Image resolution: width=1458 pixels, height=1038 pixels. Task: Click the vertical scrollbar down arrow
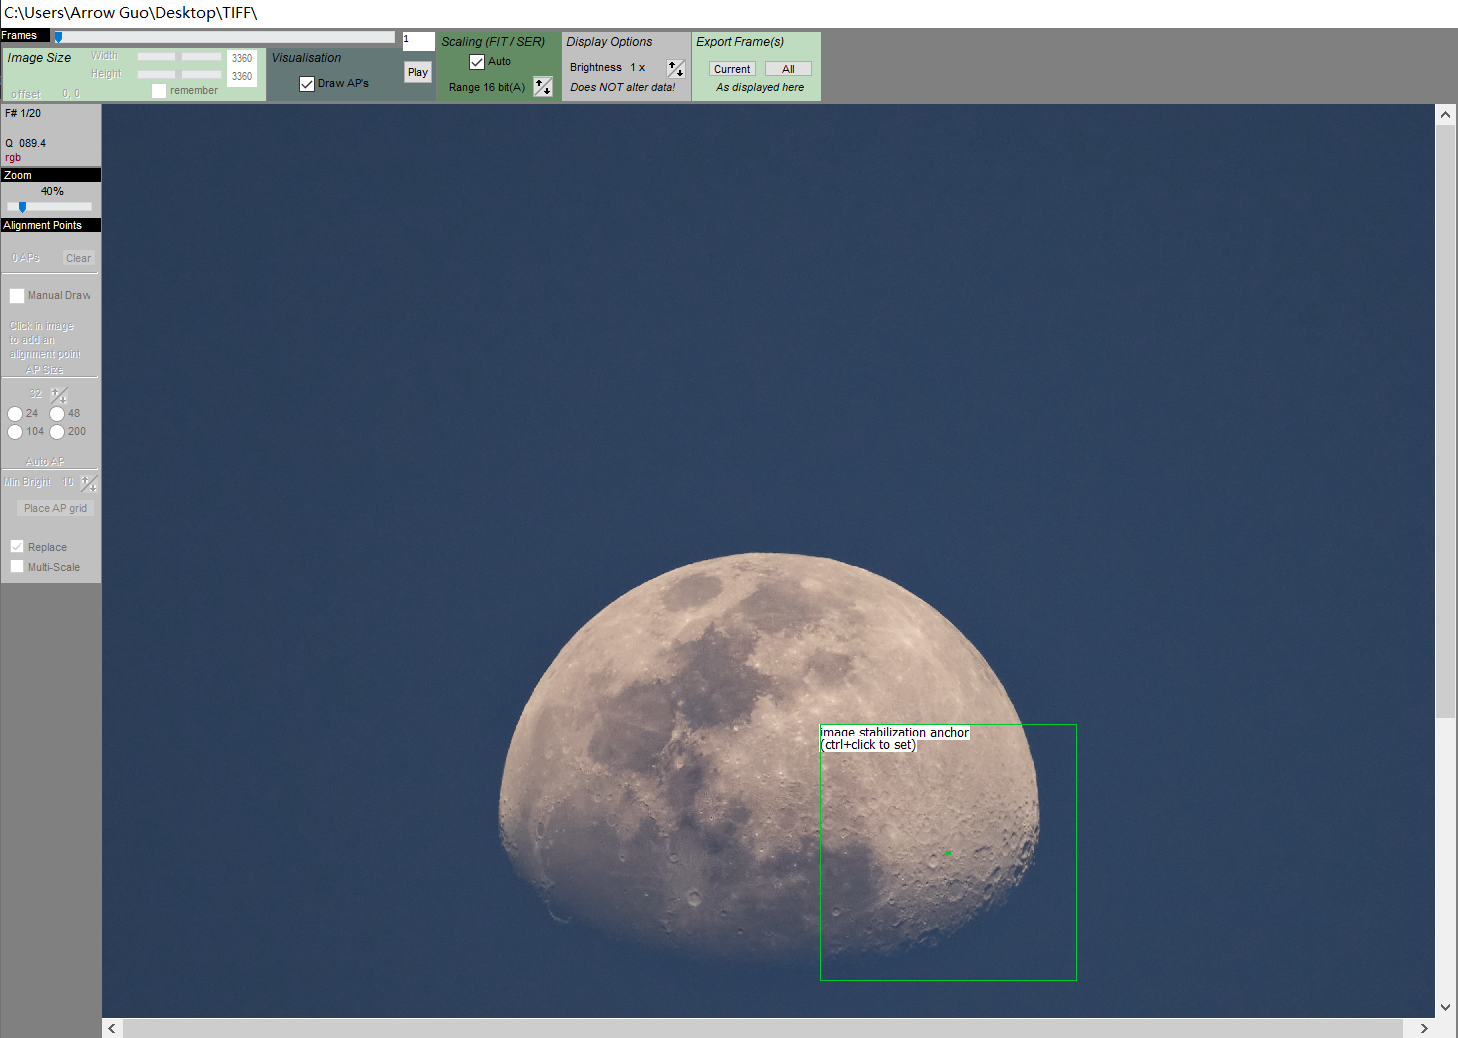coord(1445,1007)
